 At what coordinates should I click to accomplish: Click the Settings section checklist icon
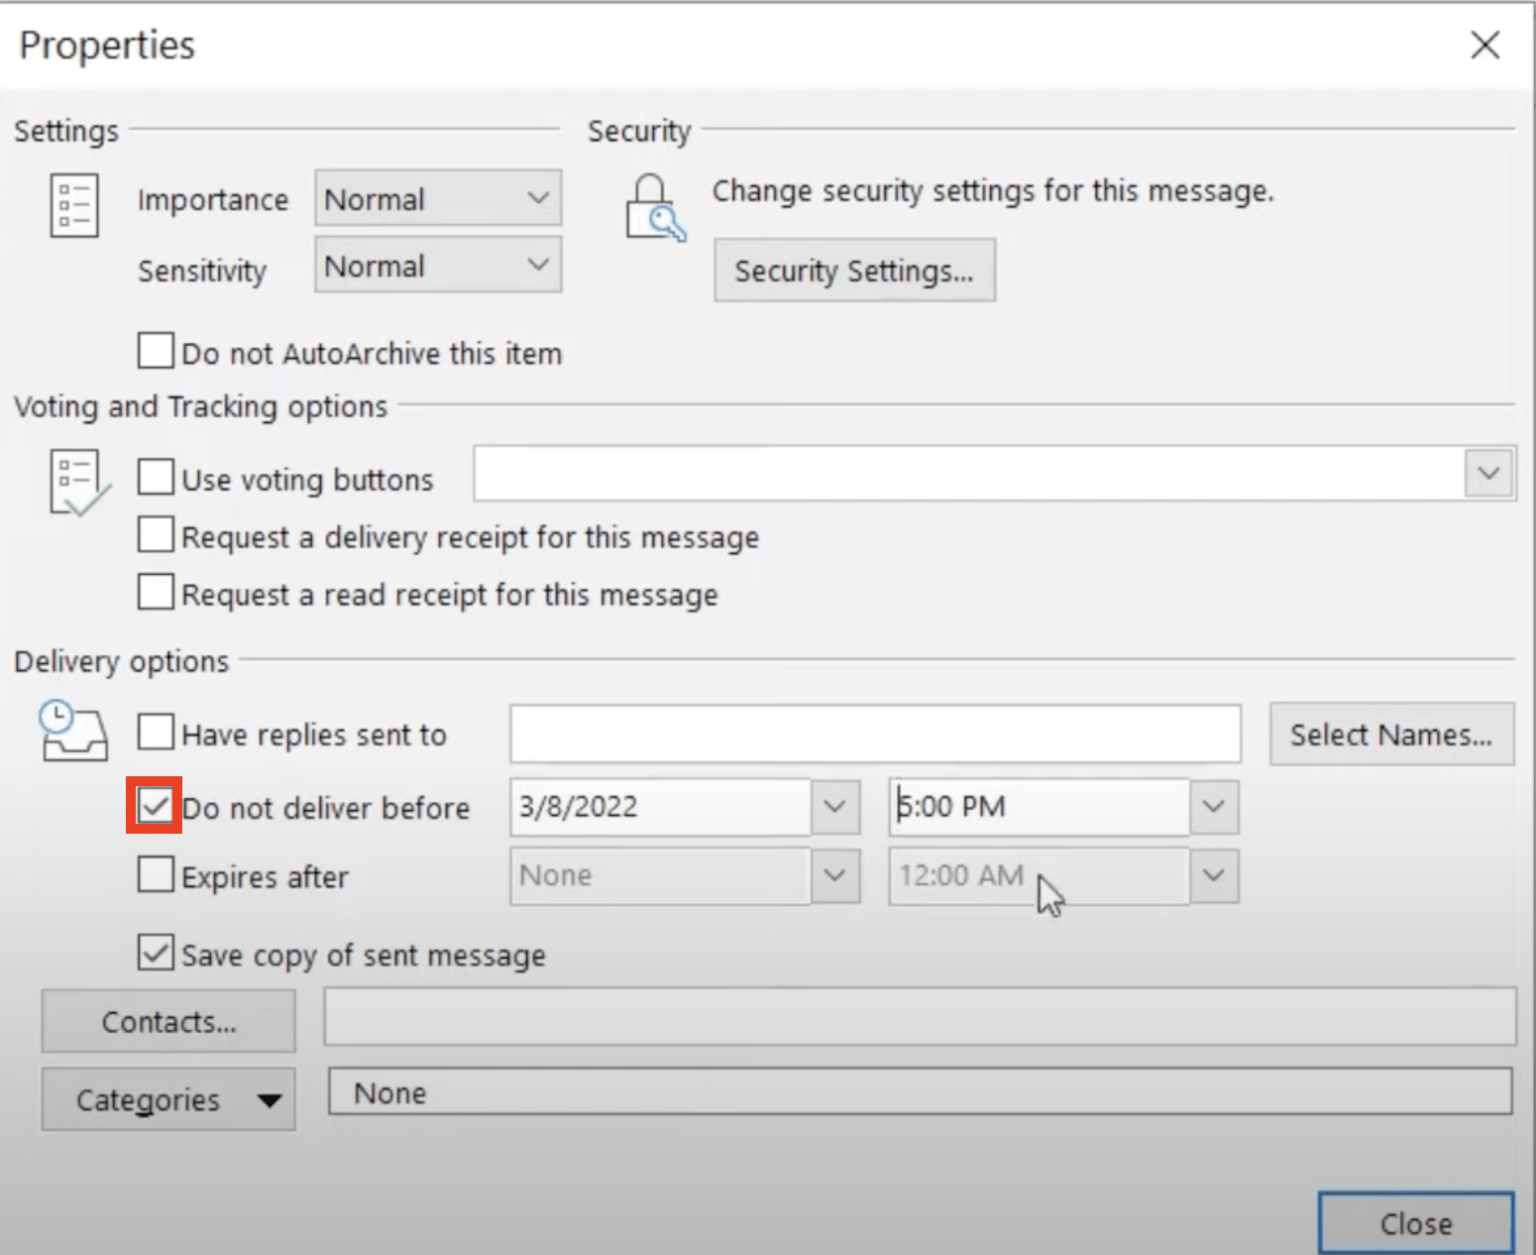click(72, 205)
